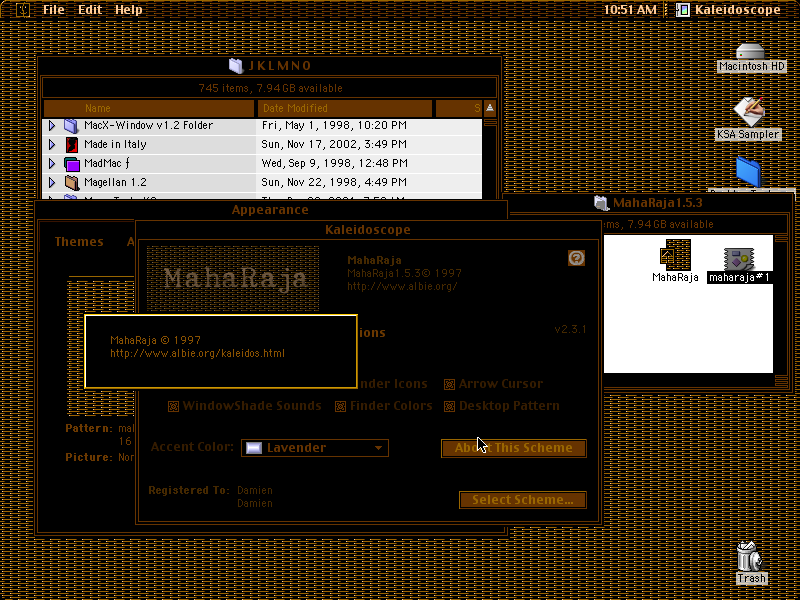Click the Made in Italy item icon
The image size is (800, 600).
pos(71,144)
